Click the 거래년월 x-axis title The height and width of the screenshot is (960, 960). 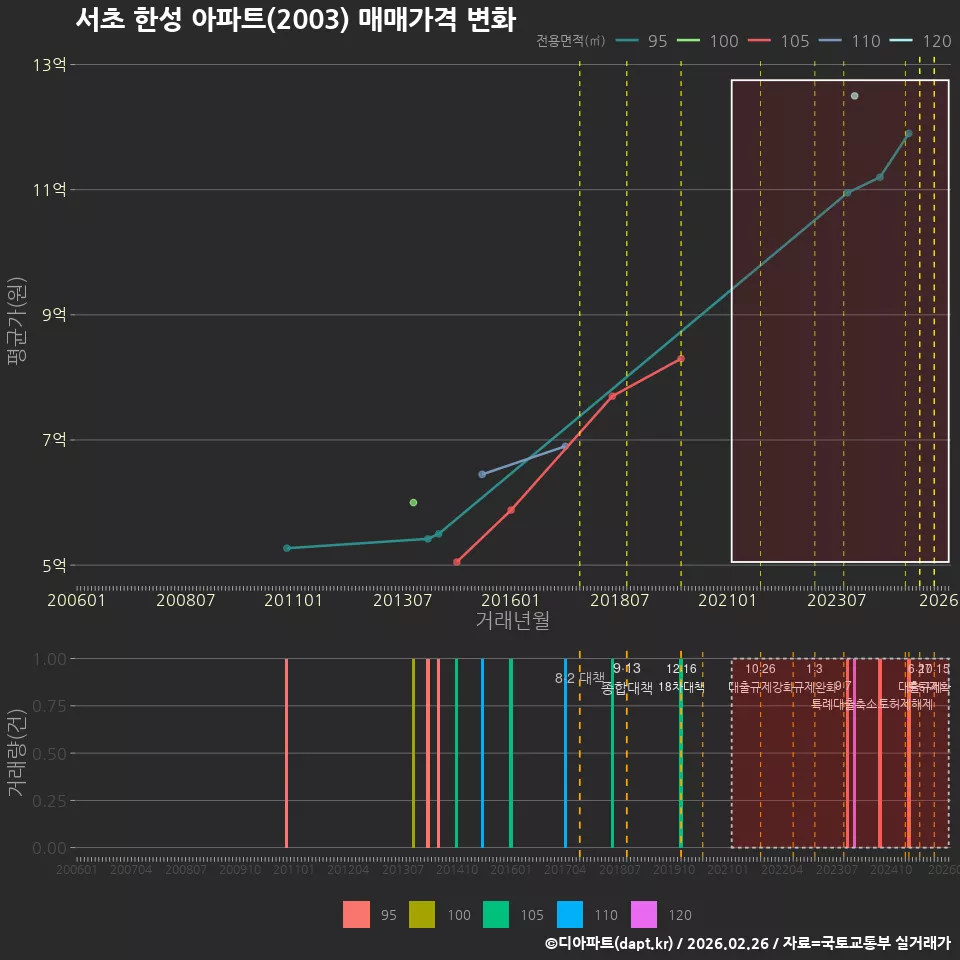click(x=512, y=620)
